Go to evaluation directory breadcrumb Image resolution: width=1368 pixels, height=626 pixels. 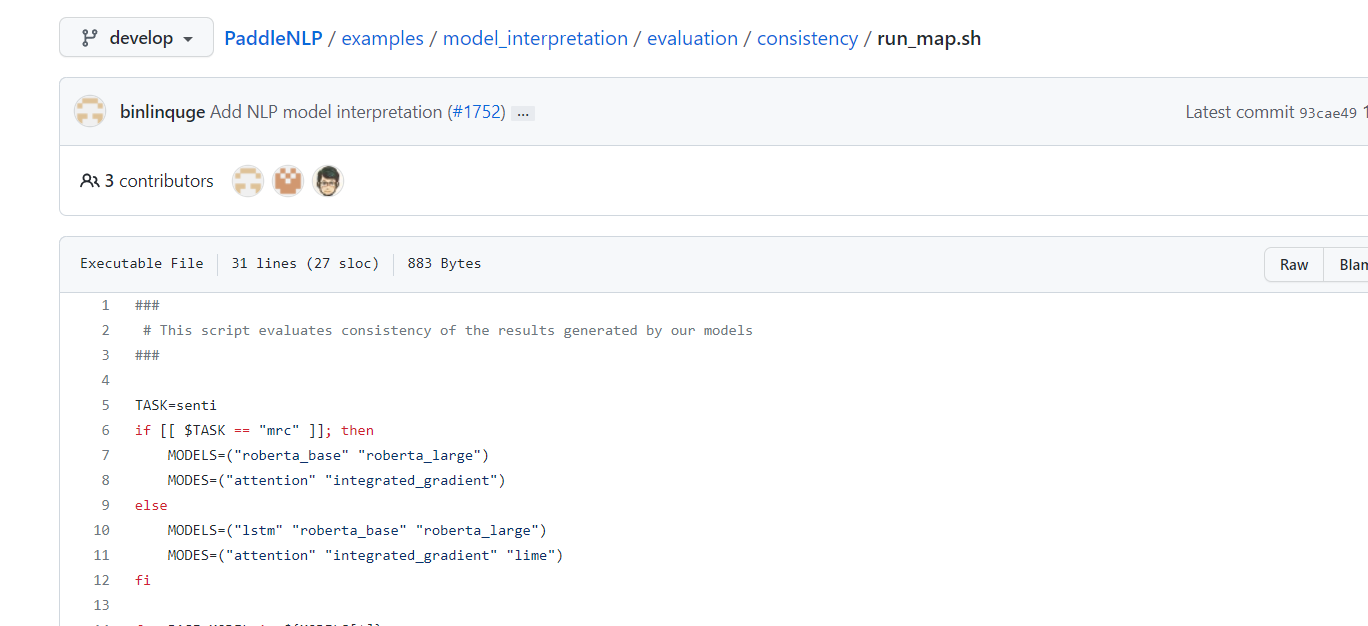(x=692, y=38)
